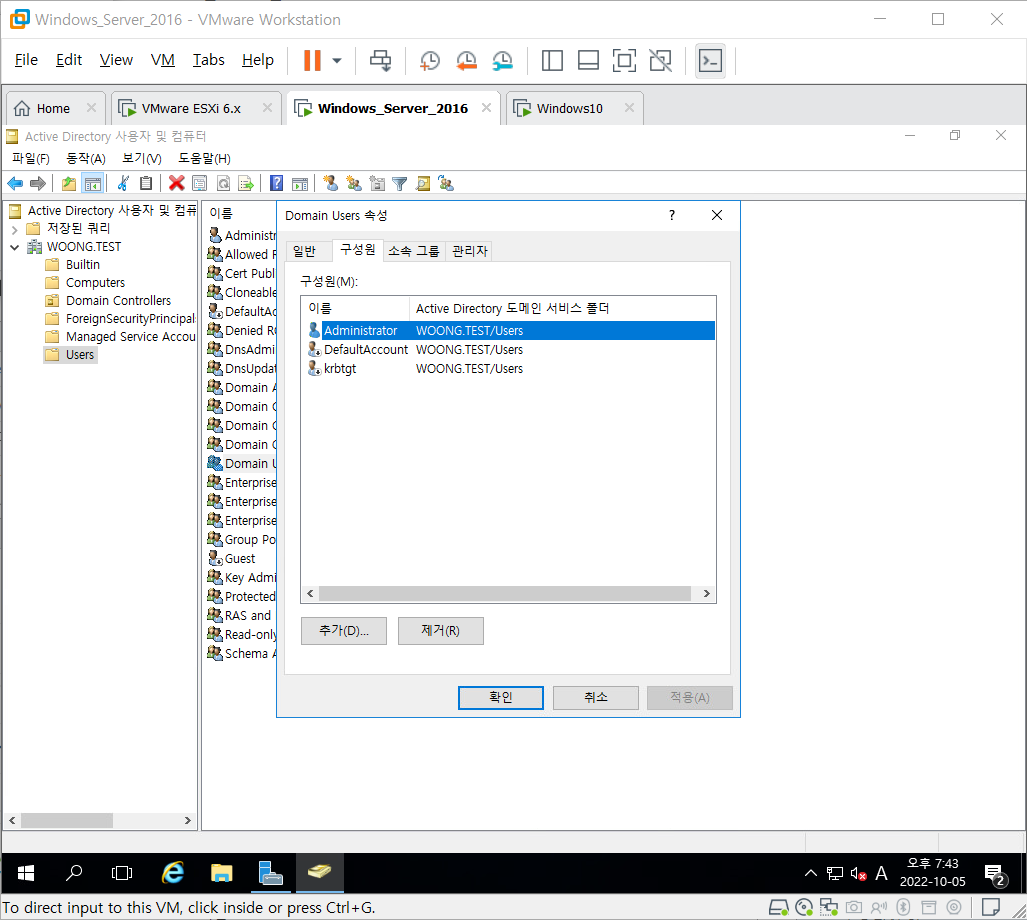
Task: Click the 취소 button
Action: (596, 697)
